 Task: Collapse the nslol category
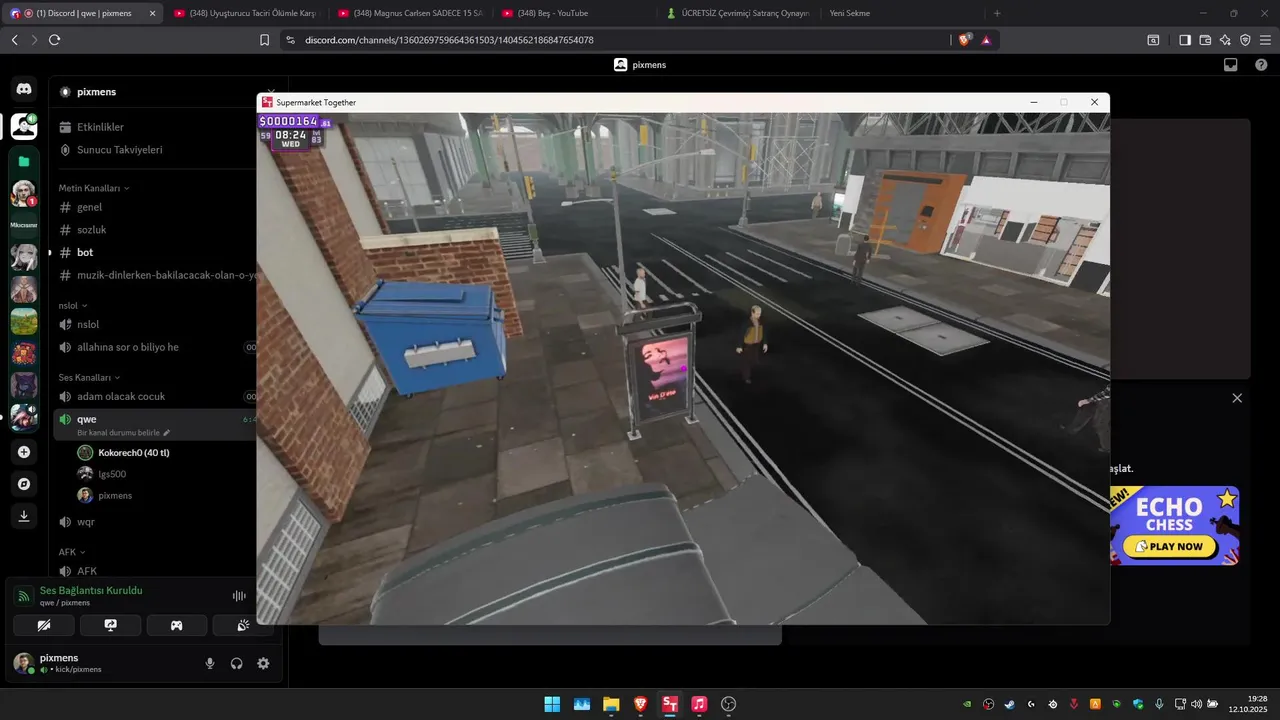click(x=73, y=305)
